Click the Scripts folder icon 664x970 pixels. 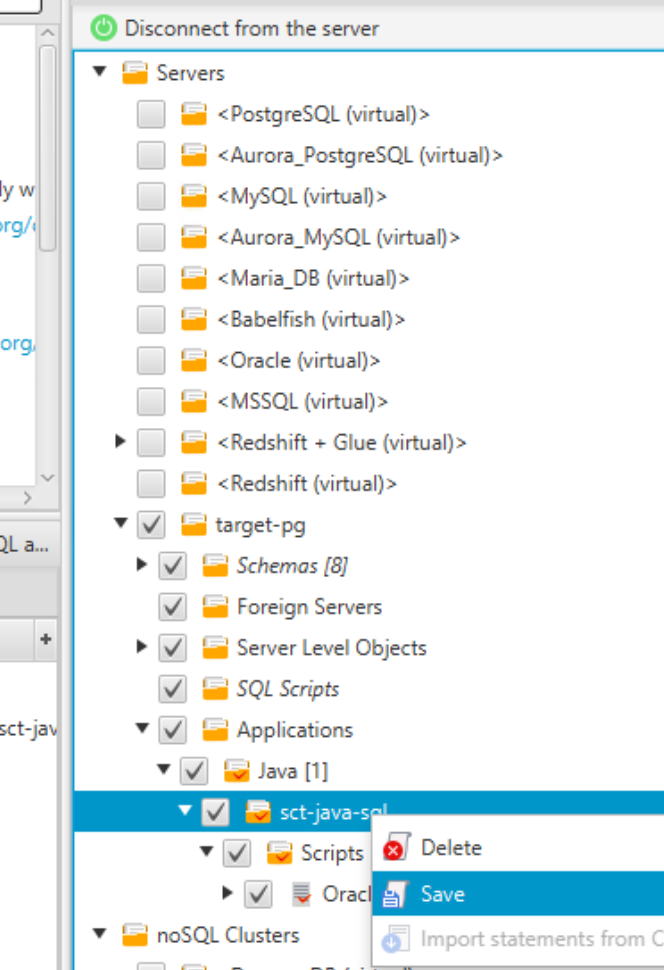[279, 853]
